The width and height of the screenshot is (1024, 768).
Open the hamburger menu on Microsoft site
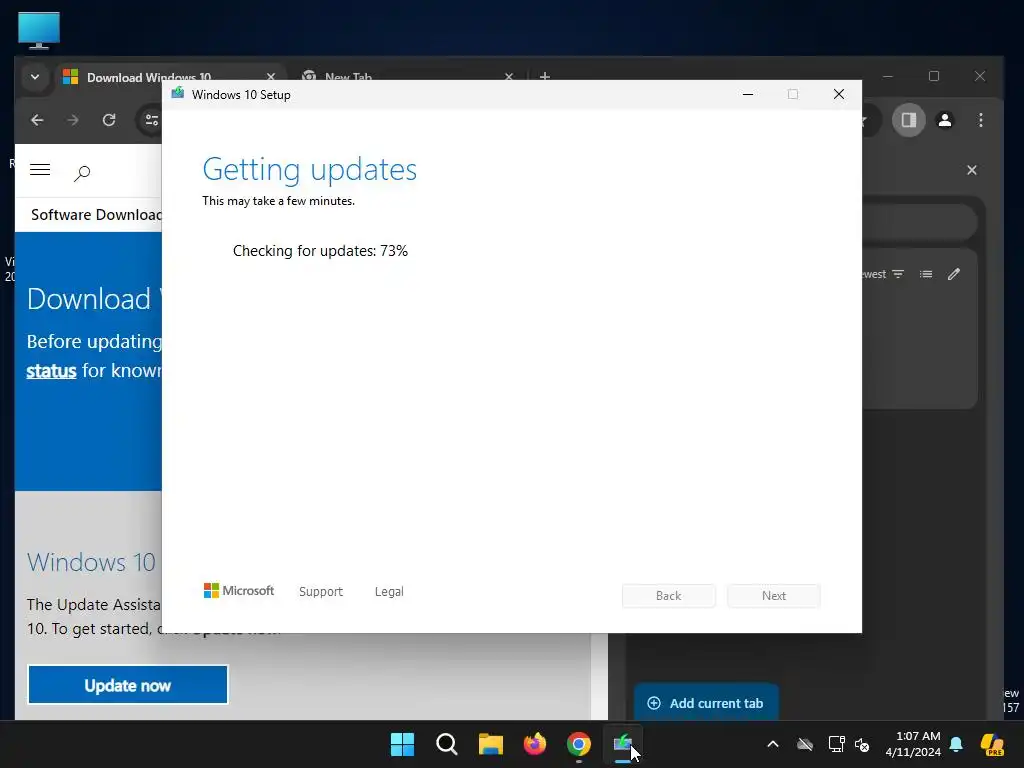(40, 170)
